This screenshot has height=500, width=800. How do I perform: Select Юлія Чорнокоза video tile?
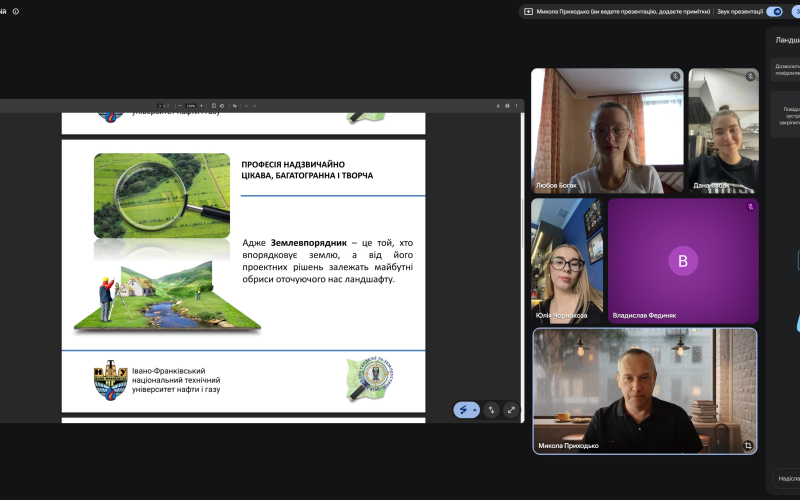[567, 261]
